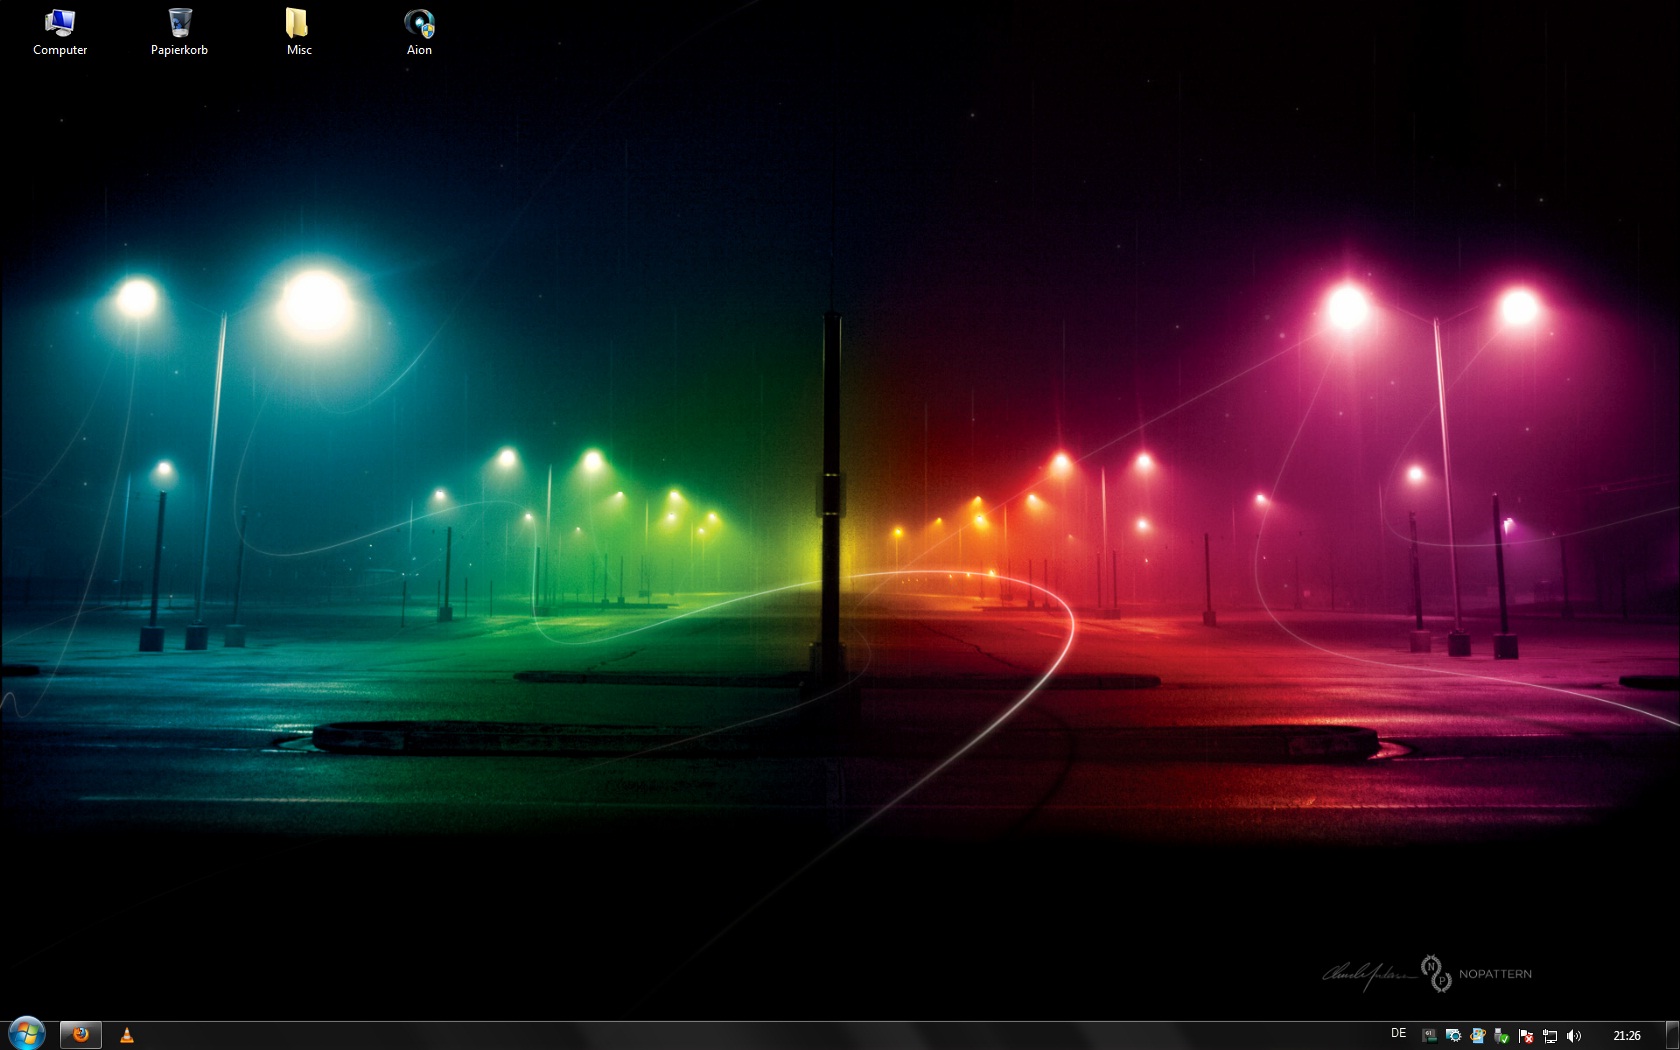Open Action Center flag icon
This screenshot has width=1680, height=1050.
[x=1526, y=1036]
